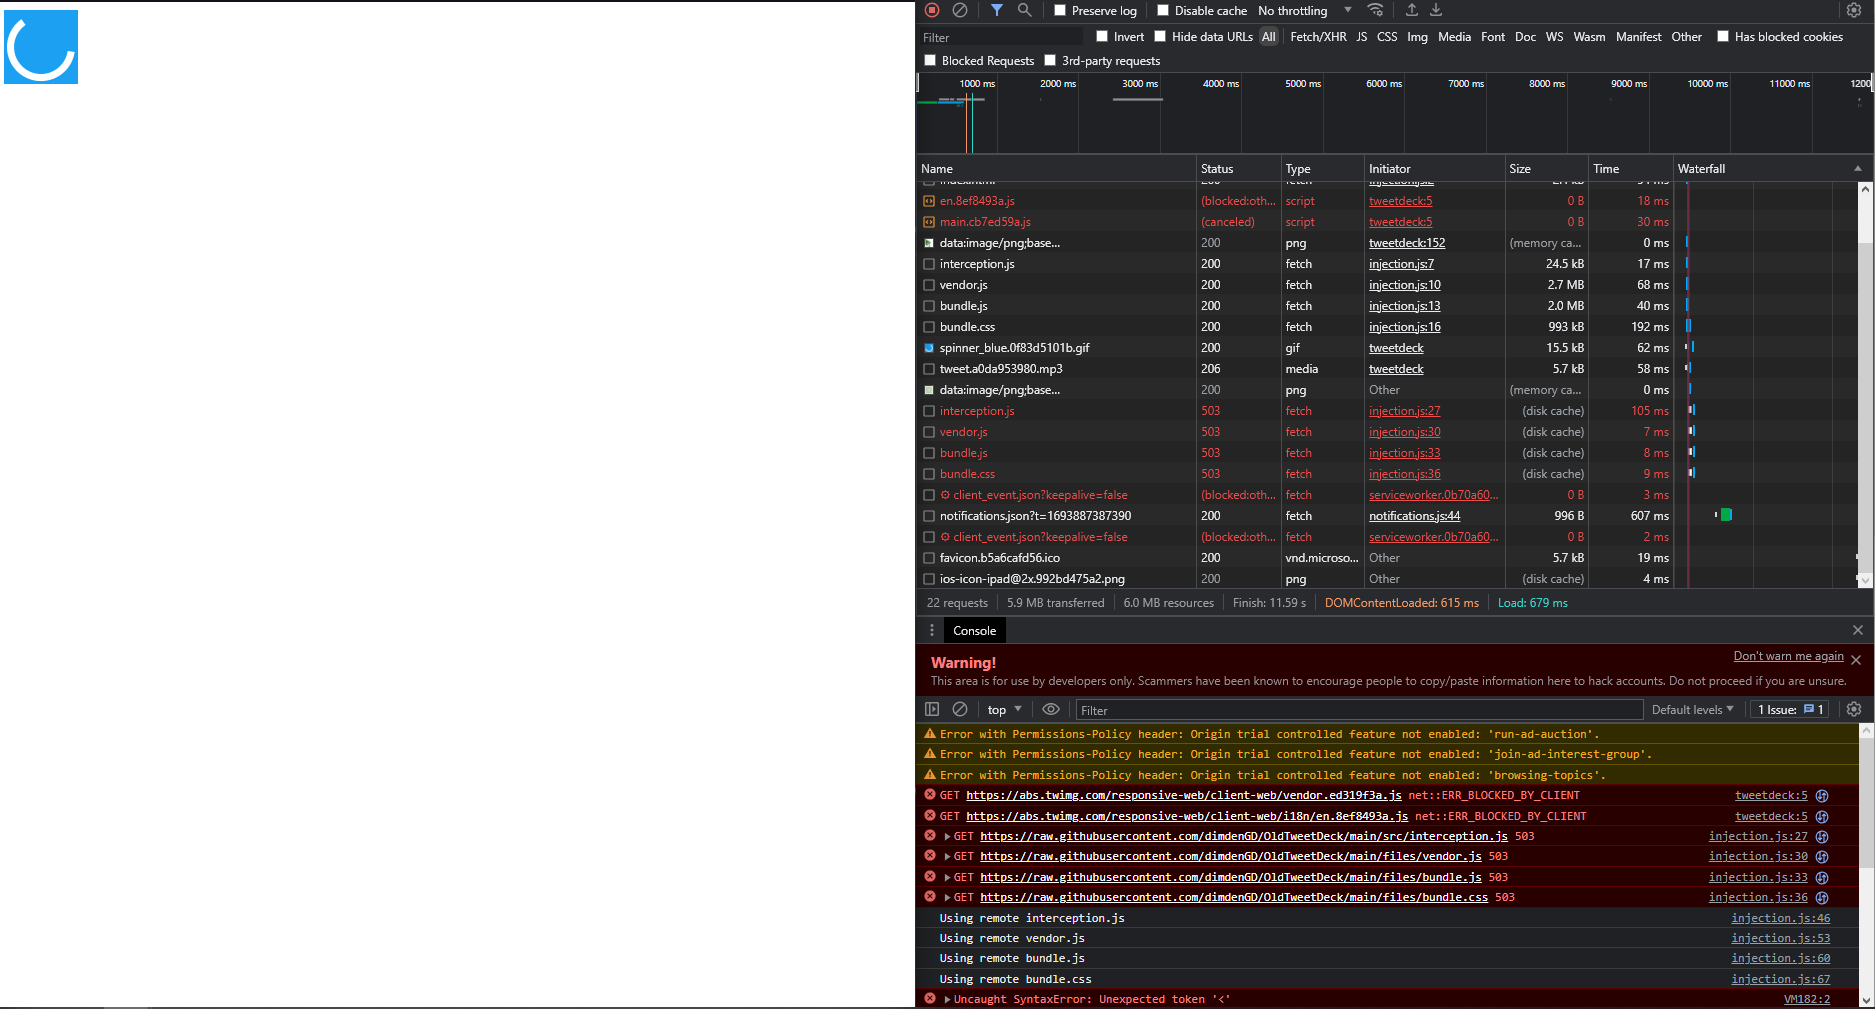
Task: Import a HAR file
Action: pyautogui.click(x=1412, y=10)
